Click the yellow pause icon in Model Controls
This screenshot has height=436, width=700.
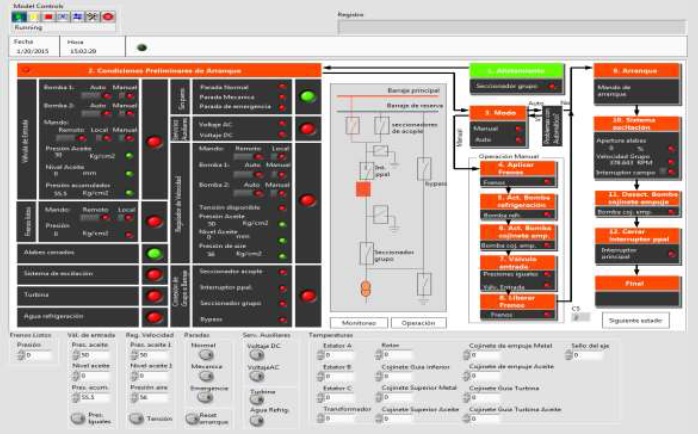pos(34,17)
